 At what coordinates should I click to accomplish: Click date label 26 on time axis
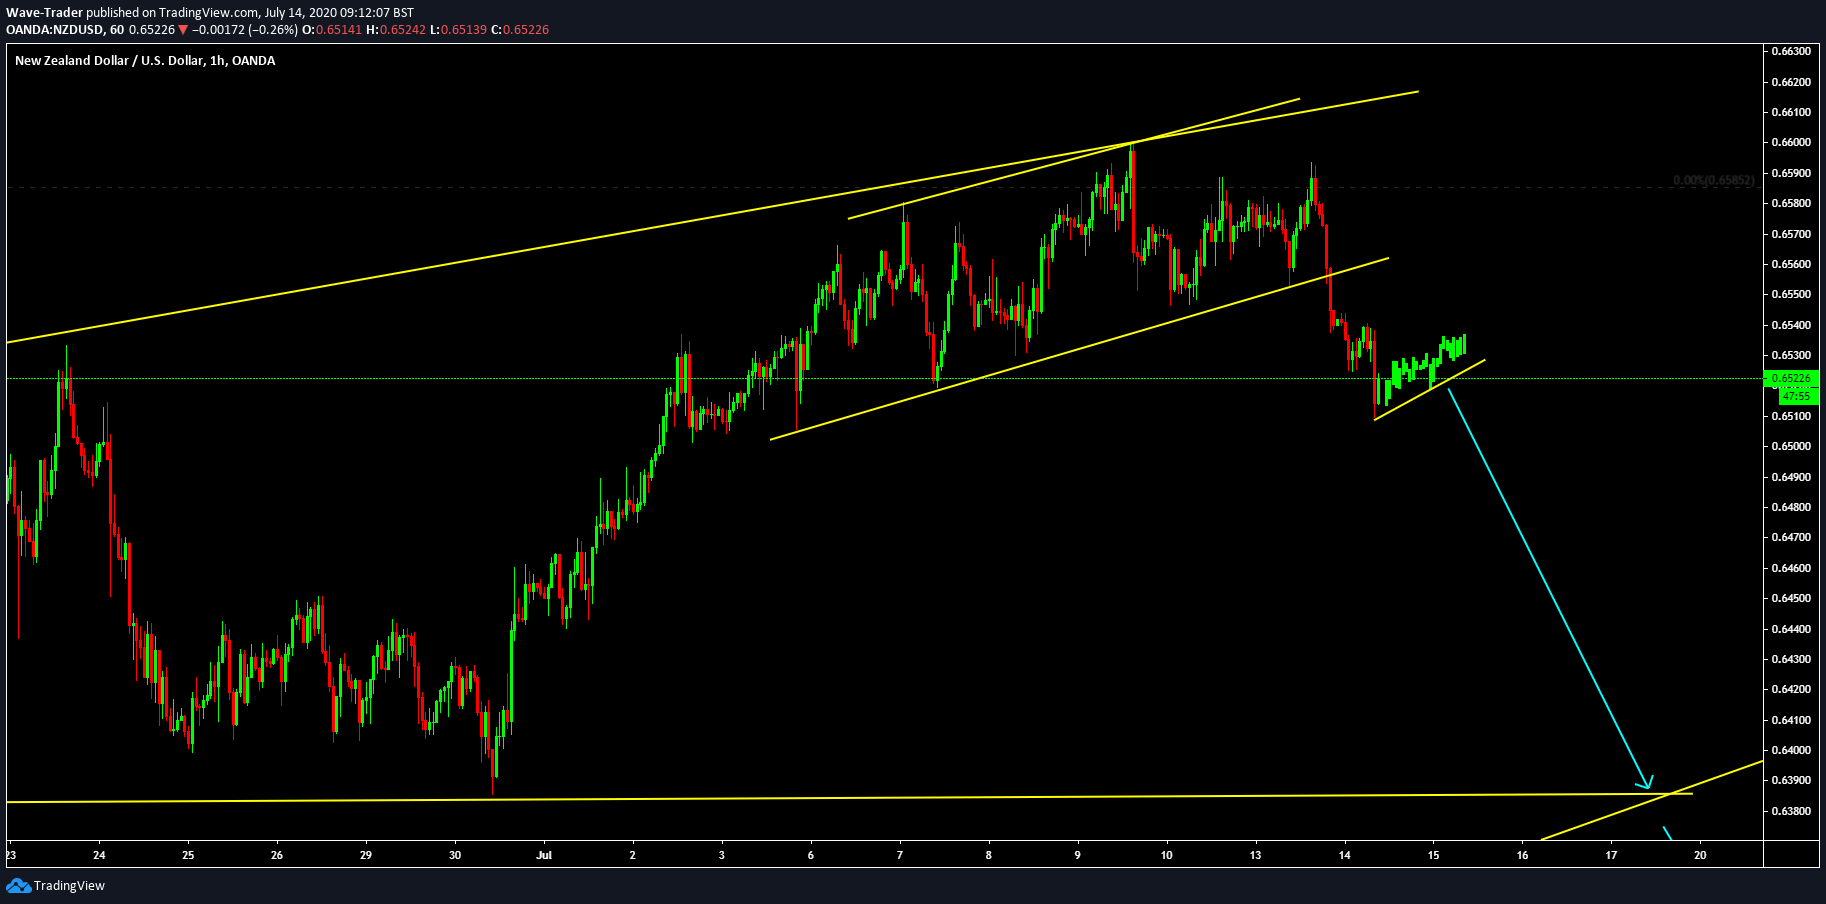(x=277, y=855)
